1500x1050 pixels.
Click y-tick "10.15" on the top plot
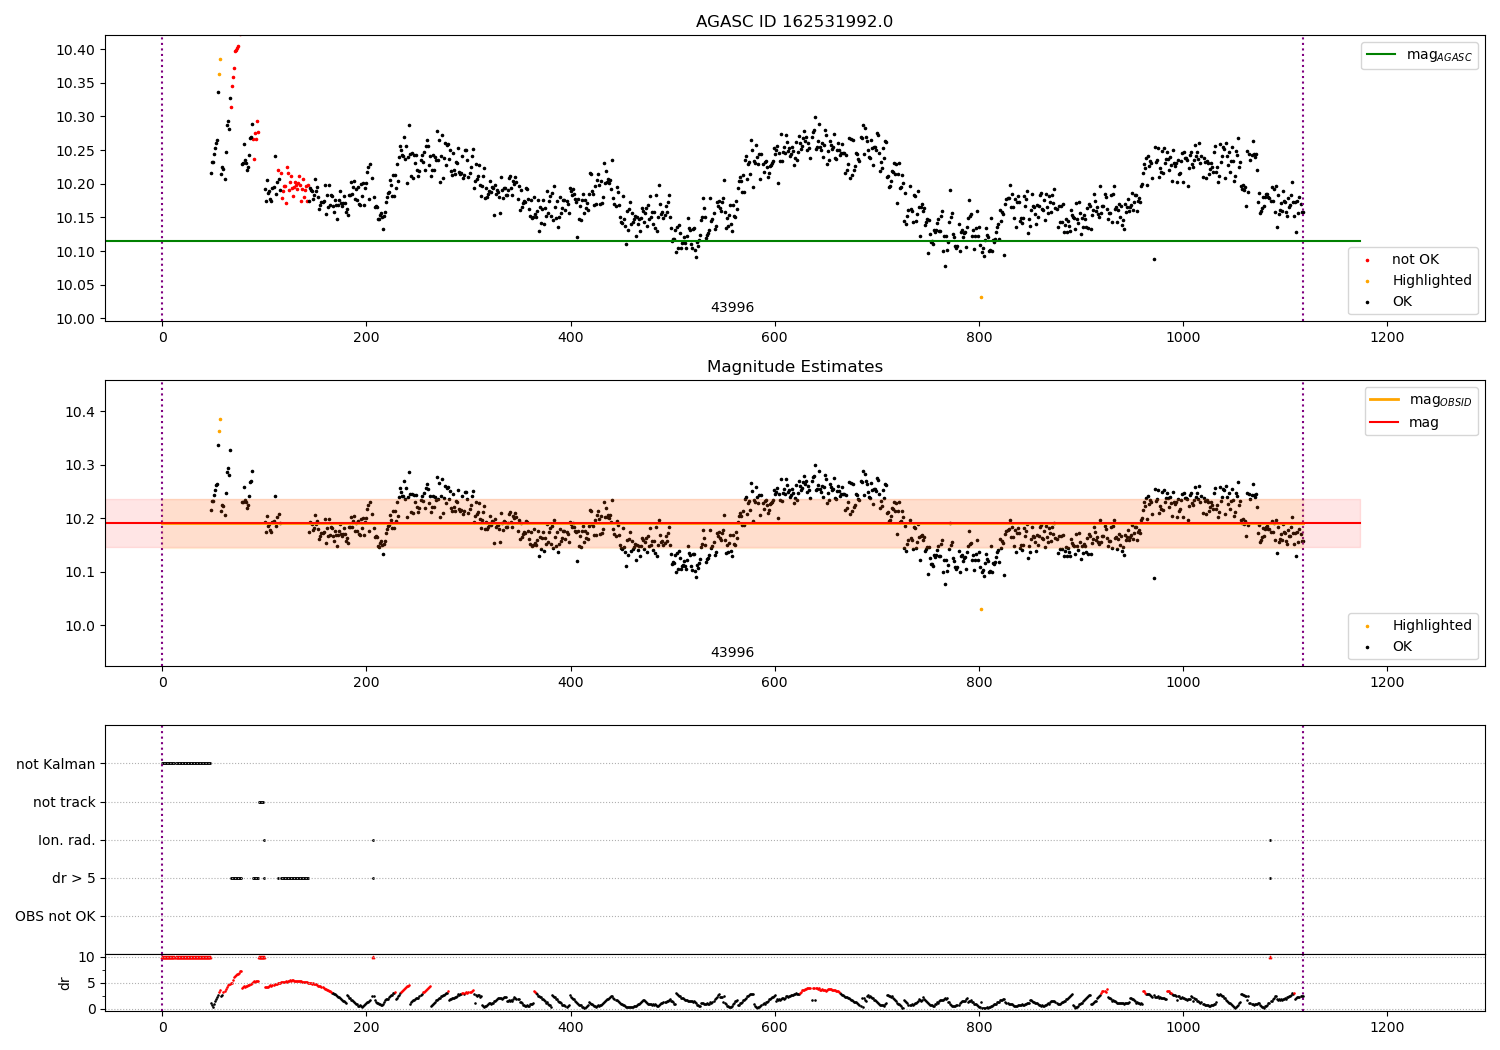pyautogui.click(x=76, y=218)
